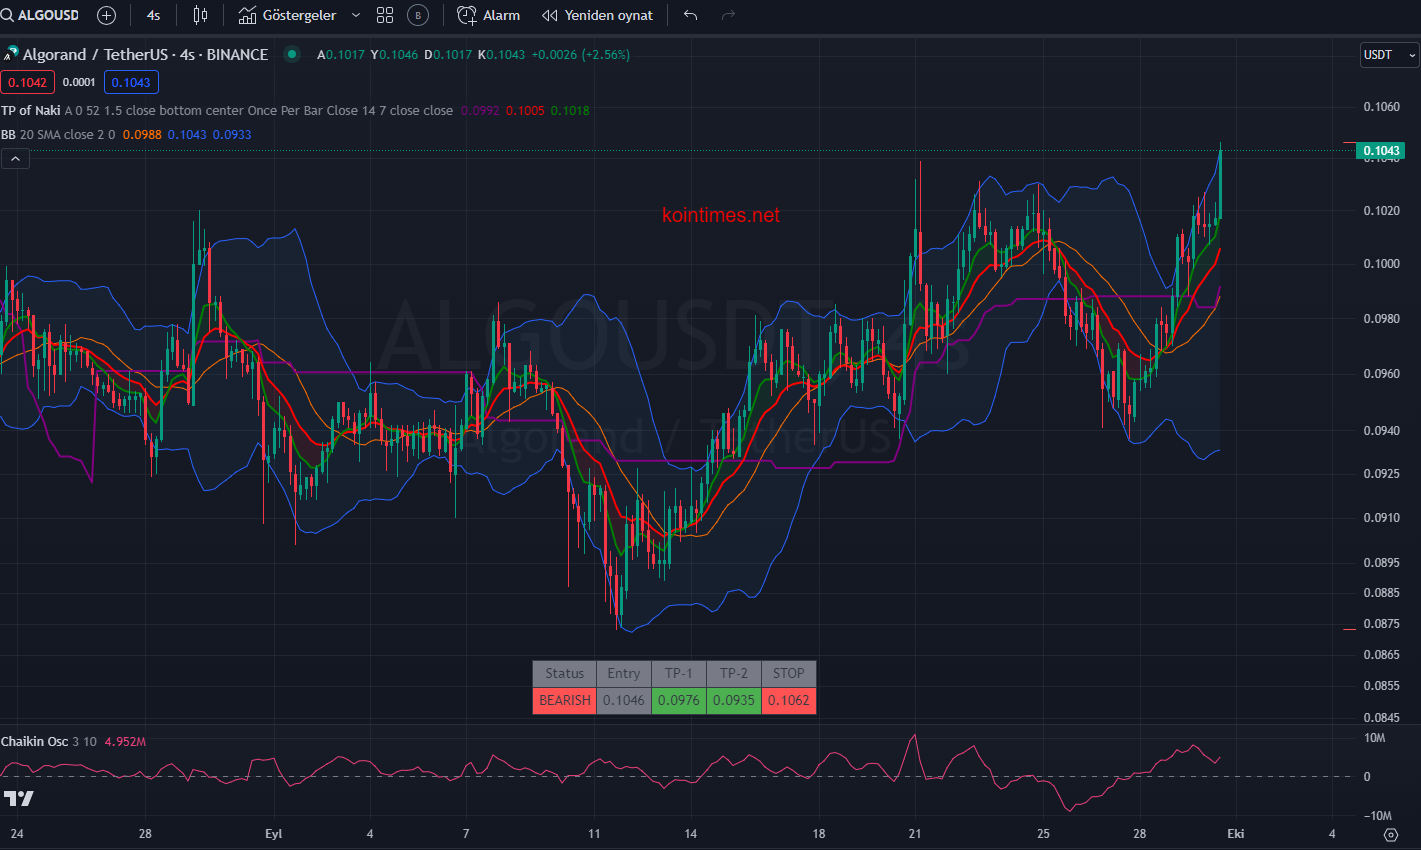The image size is (1421, 850).
Task: Click the TradingView logo
Action: (x=18, y=798)
